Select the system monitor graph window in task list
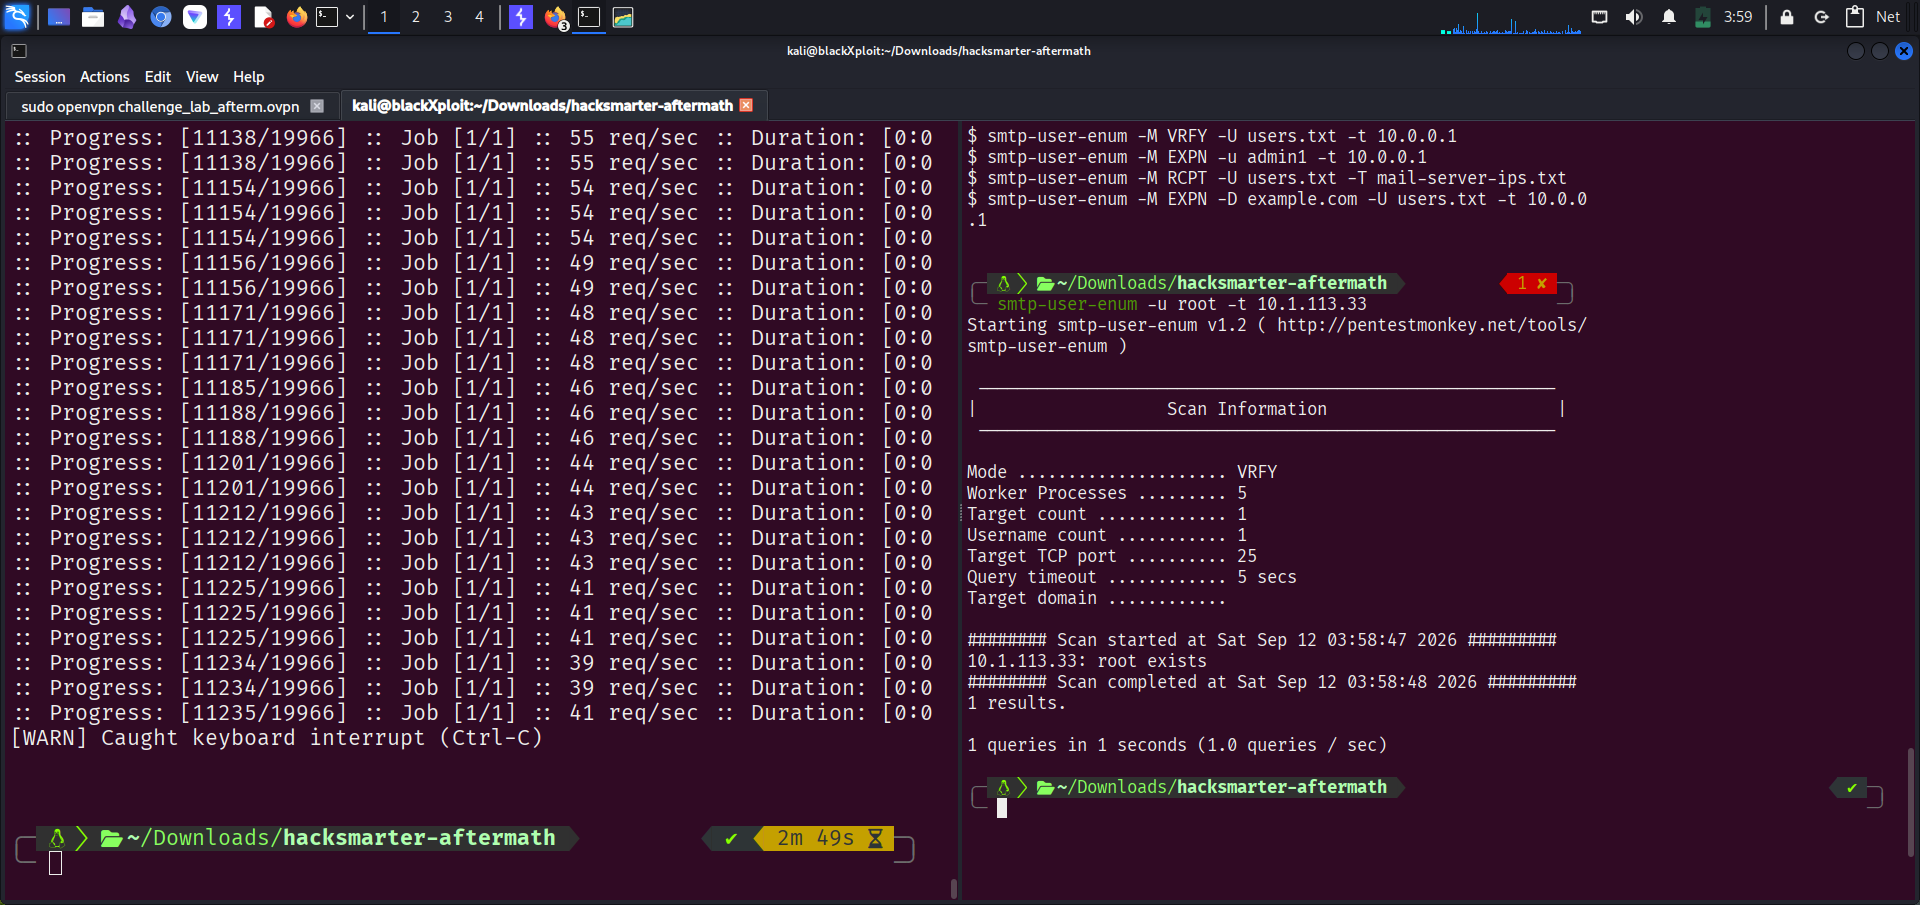Viewport: 1920px width, 905px height. pyautogui.click(x=623, y=17)
